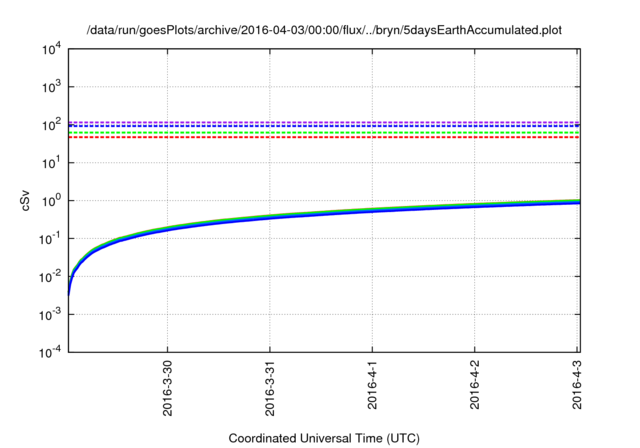Click the red dashed threshold line

pyautogui.click(x=324, y=137)
